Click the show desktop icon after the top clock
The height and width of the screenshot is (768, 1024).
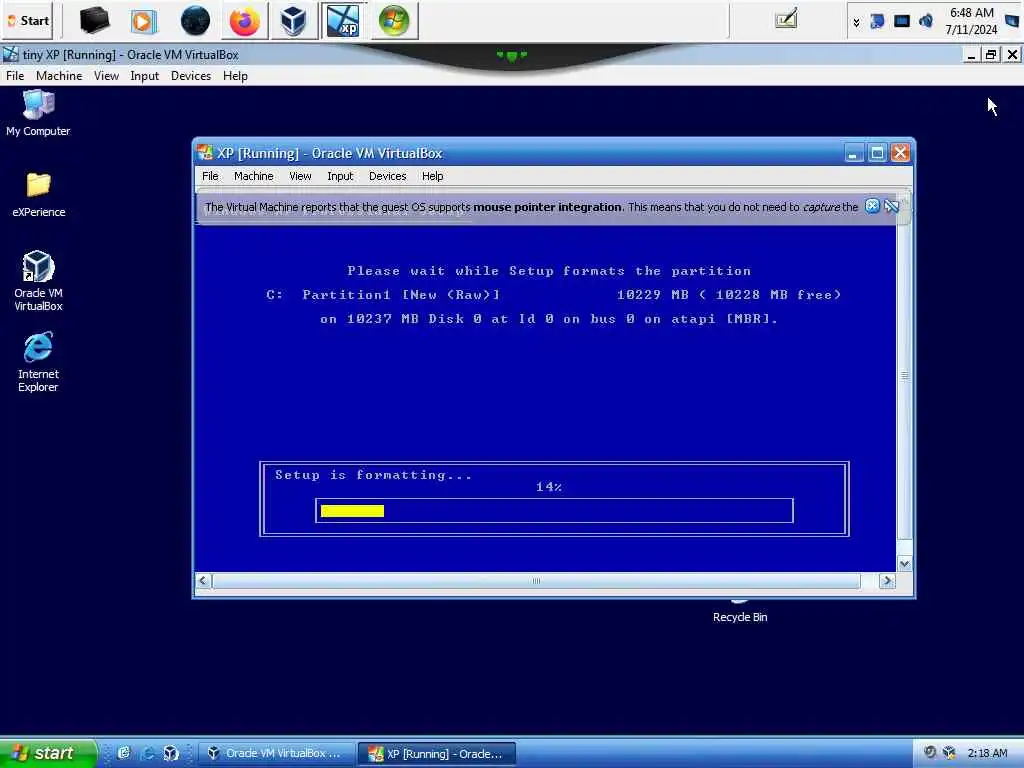[x=1012, y=21]
